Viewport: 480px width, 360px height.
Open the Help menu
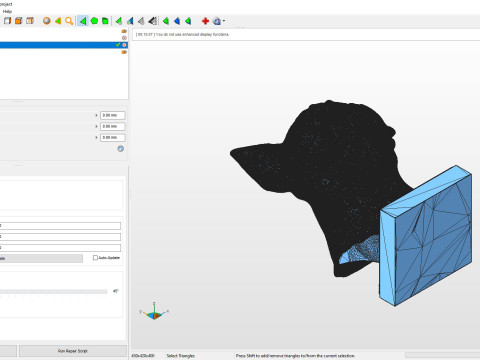coord(7,11)
